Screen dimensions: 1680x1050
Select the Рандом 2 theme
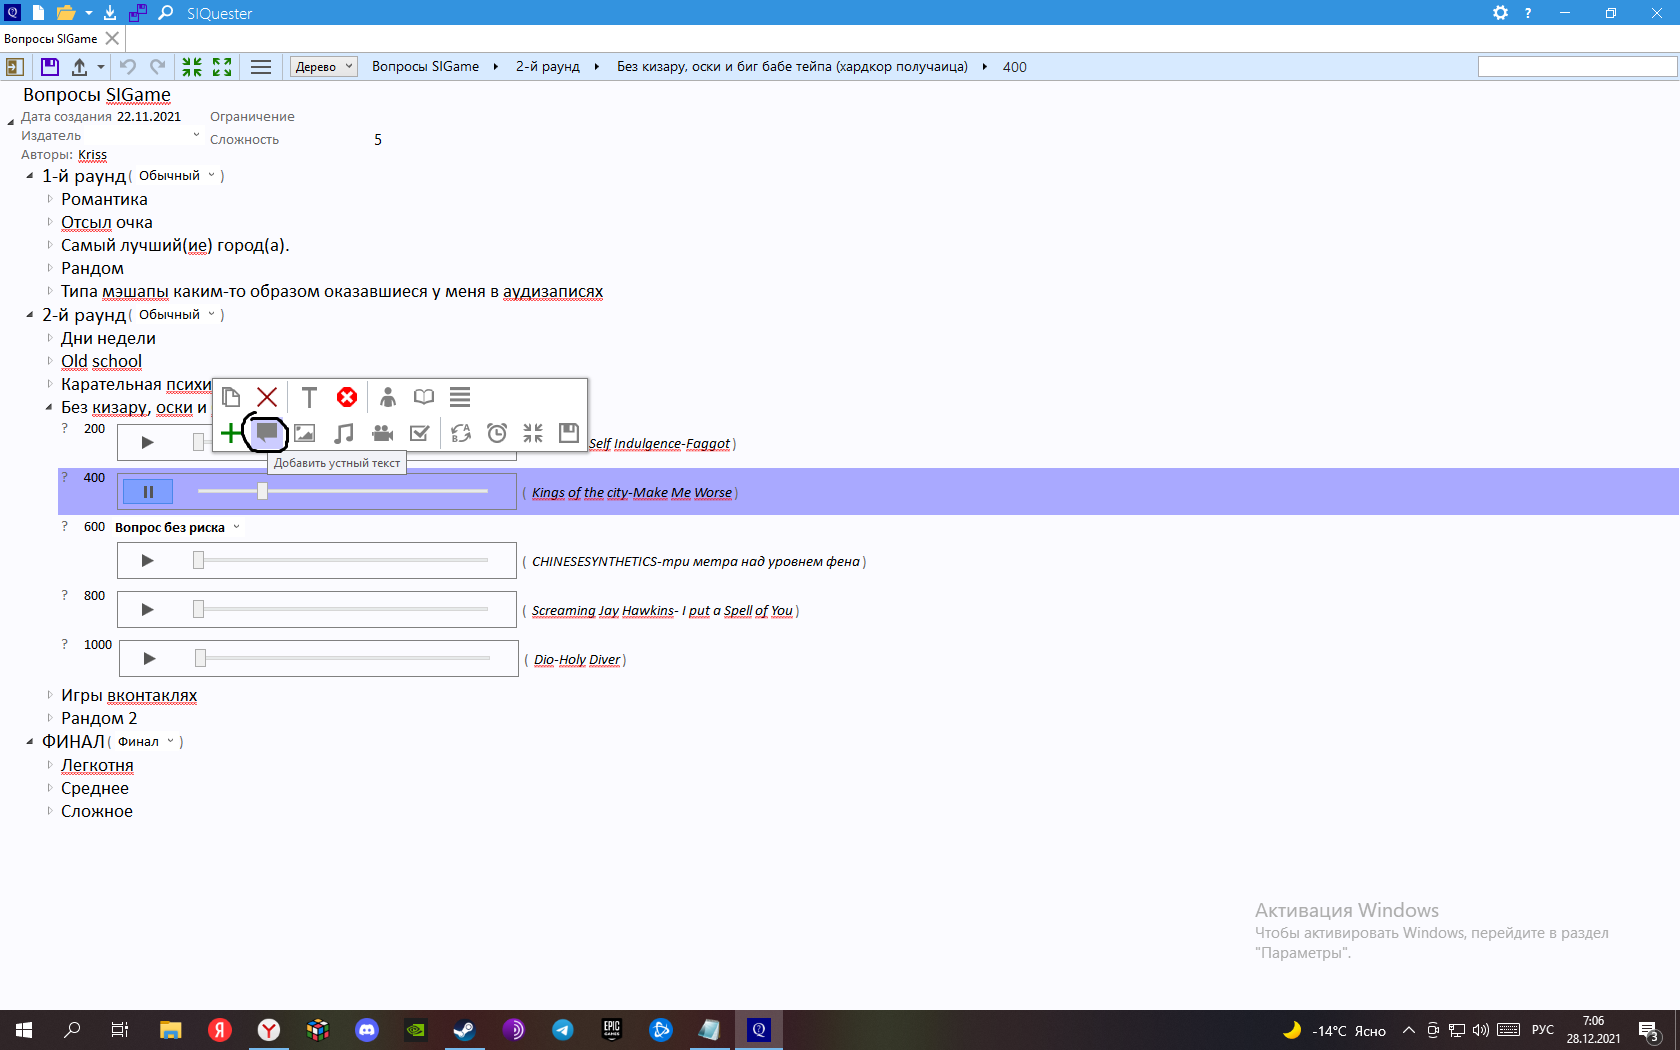point(99,718)
